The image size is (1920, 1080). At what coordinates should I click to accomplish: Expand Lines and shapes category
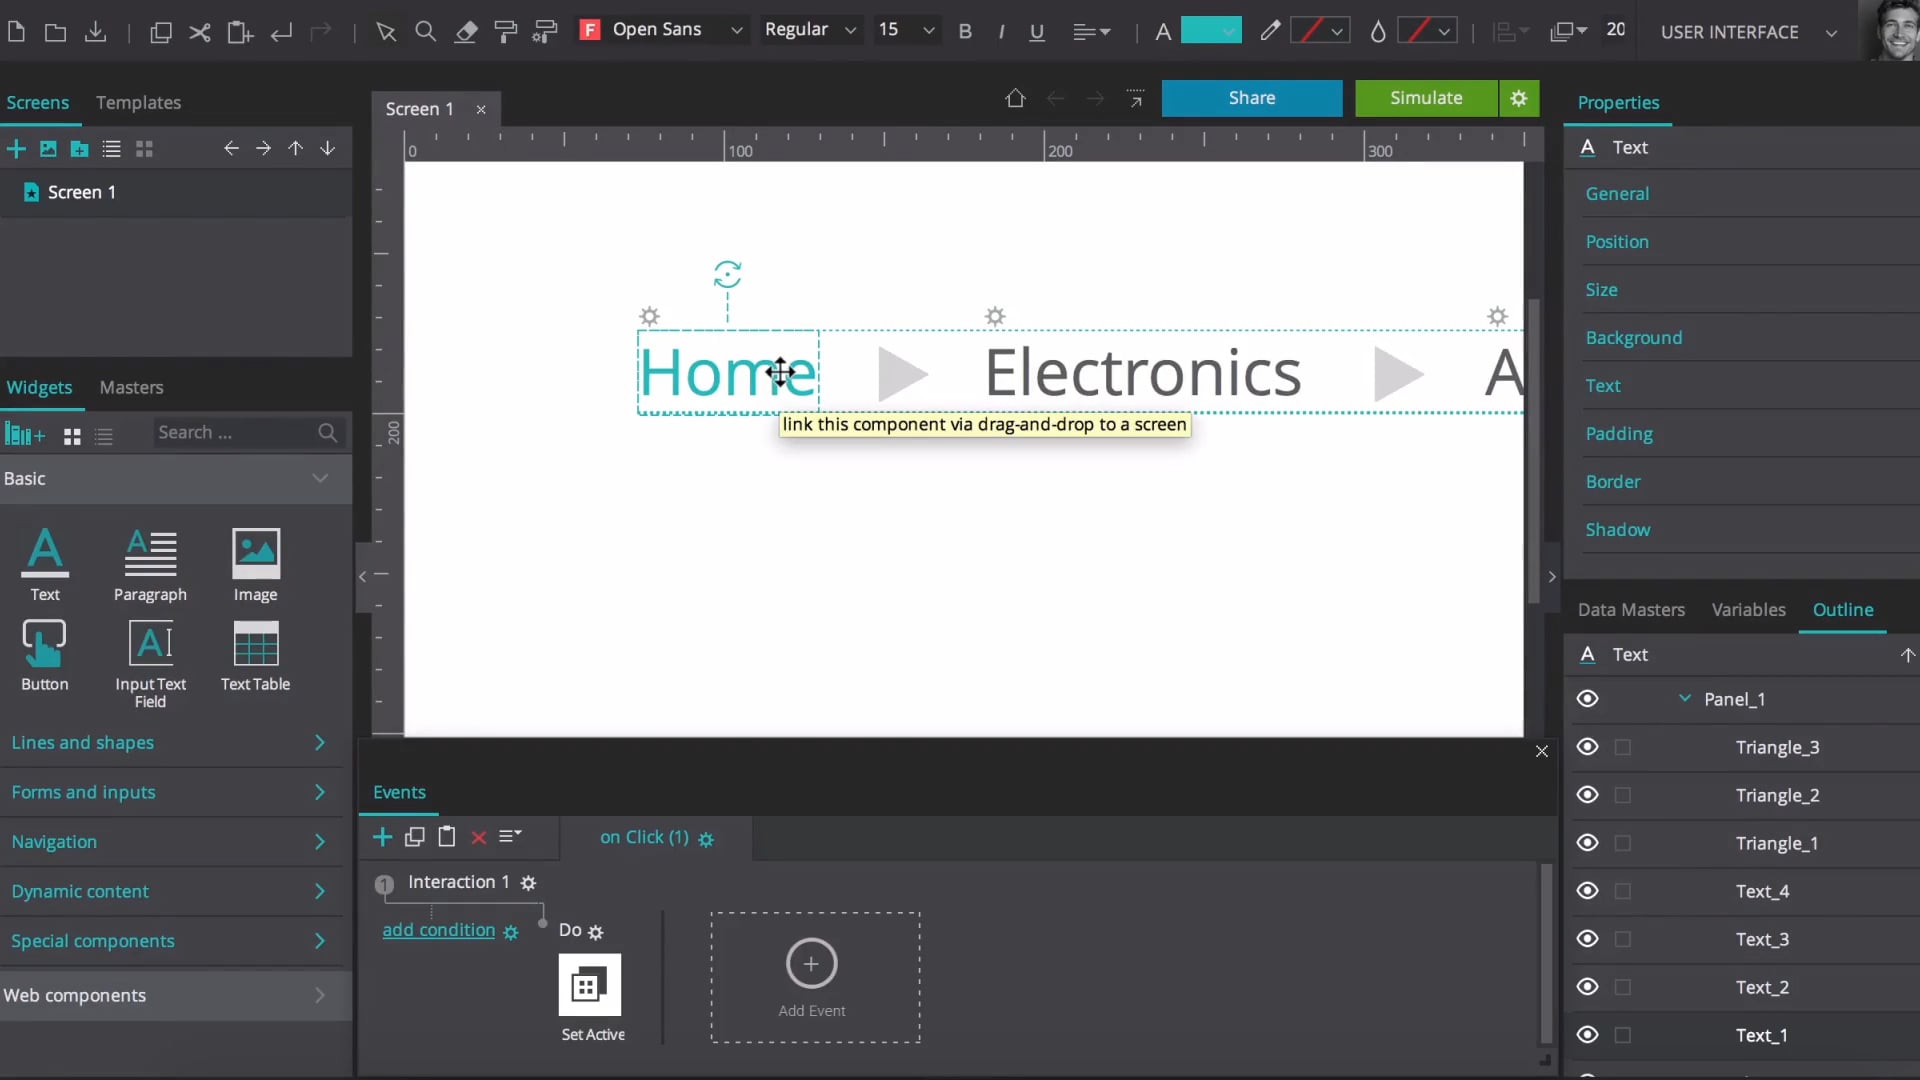click(170, 743)
